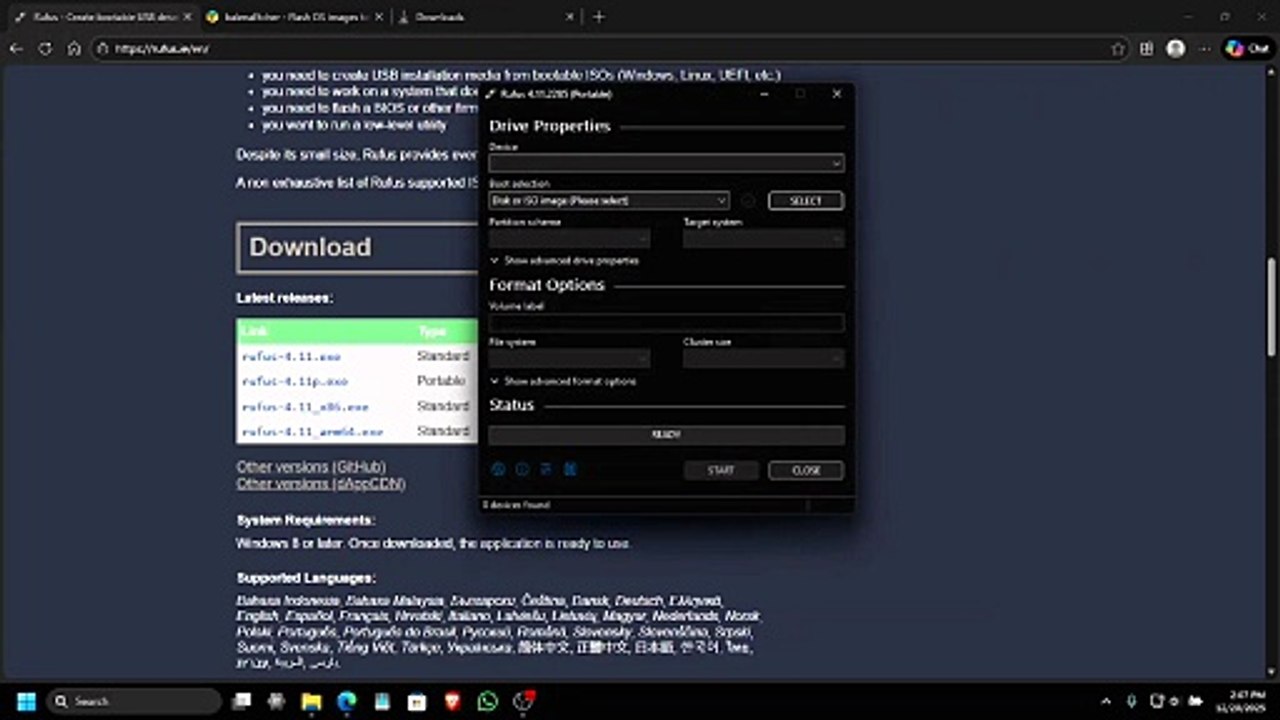Image resolution: width=1280 pixels, height=720 pixels.
Task: Expand Show advanced format options
Action: pyautogui.click(x=563, y=381)
